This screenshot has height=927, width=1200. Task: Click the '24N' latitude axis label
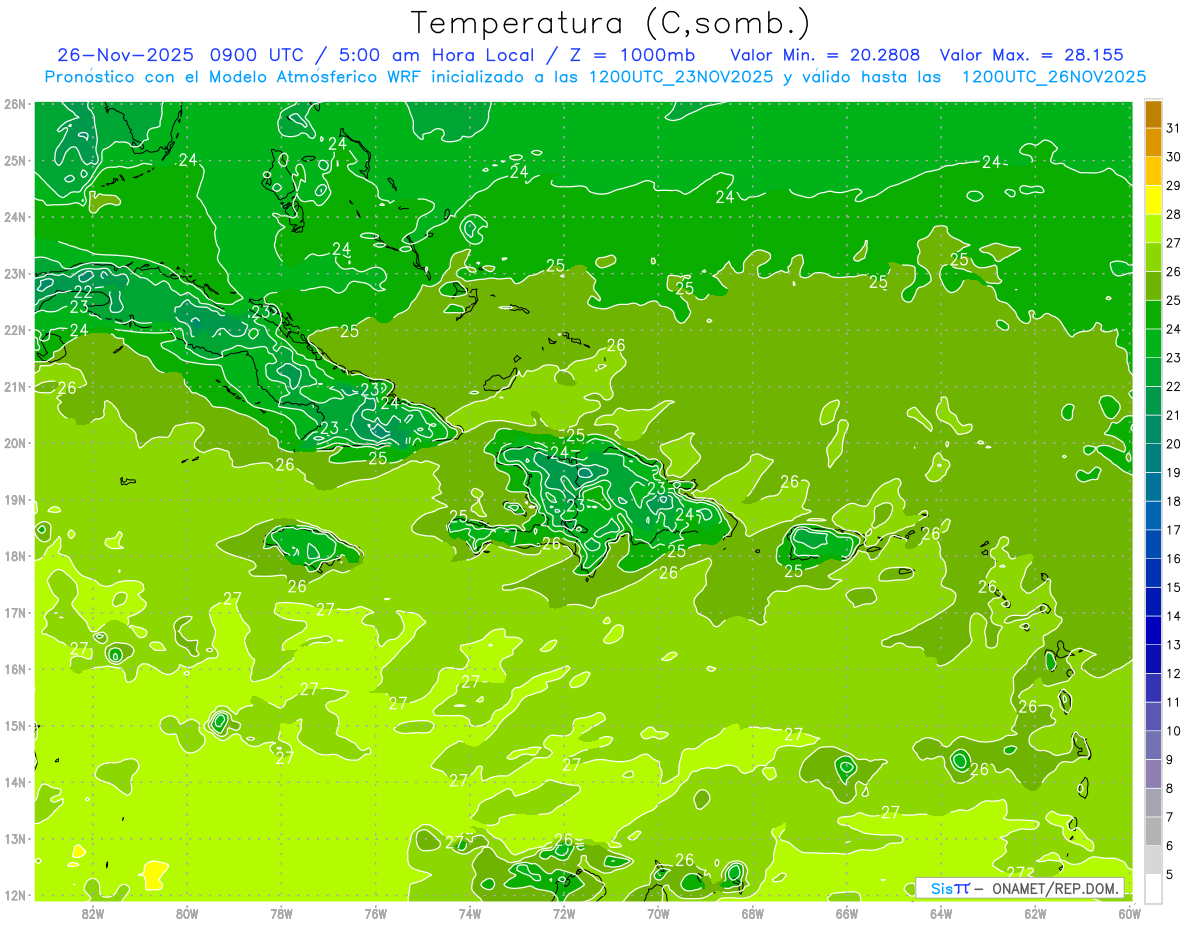[x=15, y=217]
